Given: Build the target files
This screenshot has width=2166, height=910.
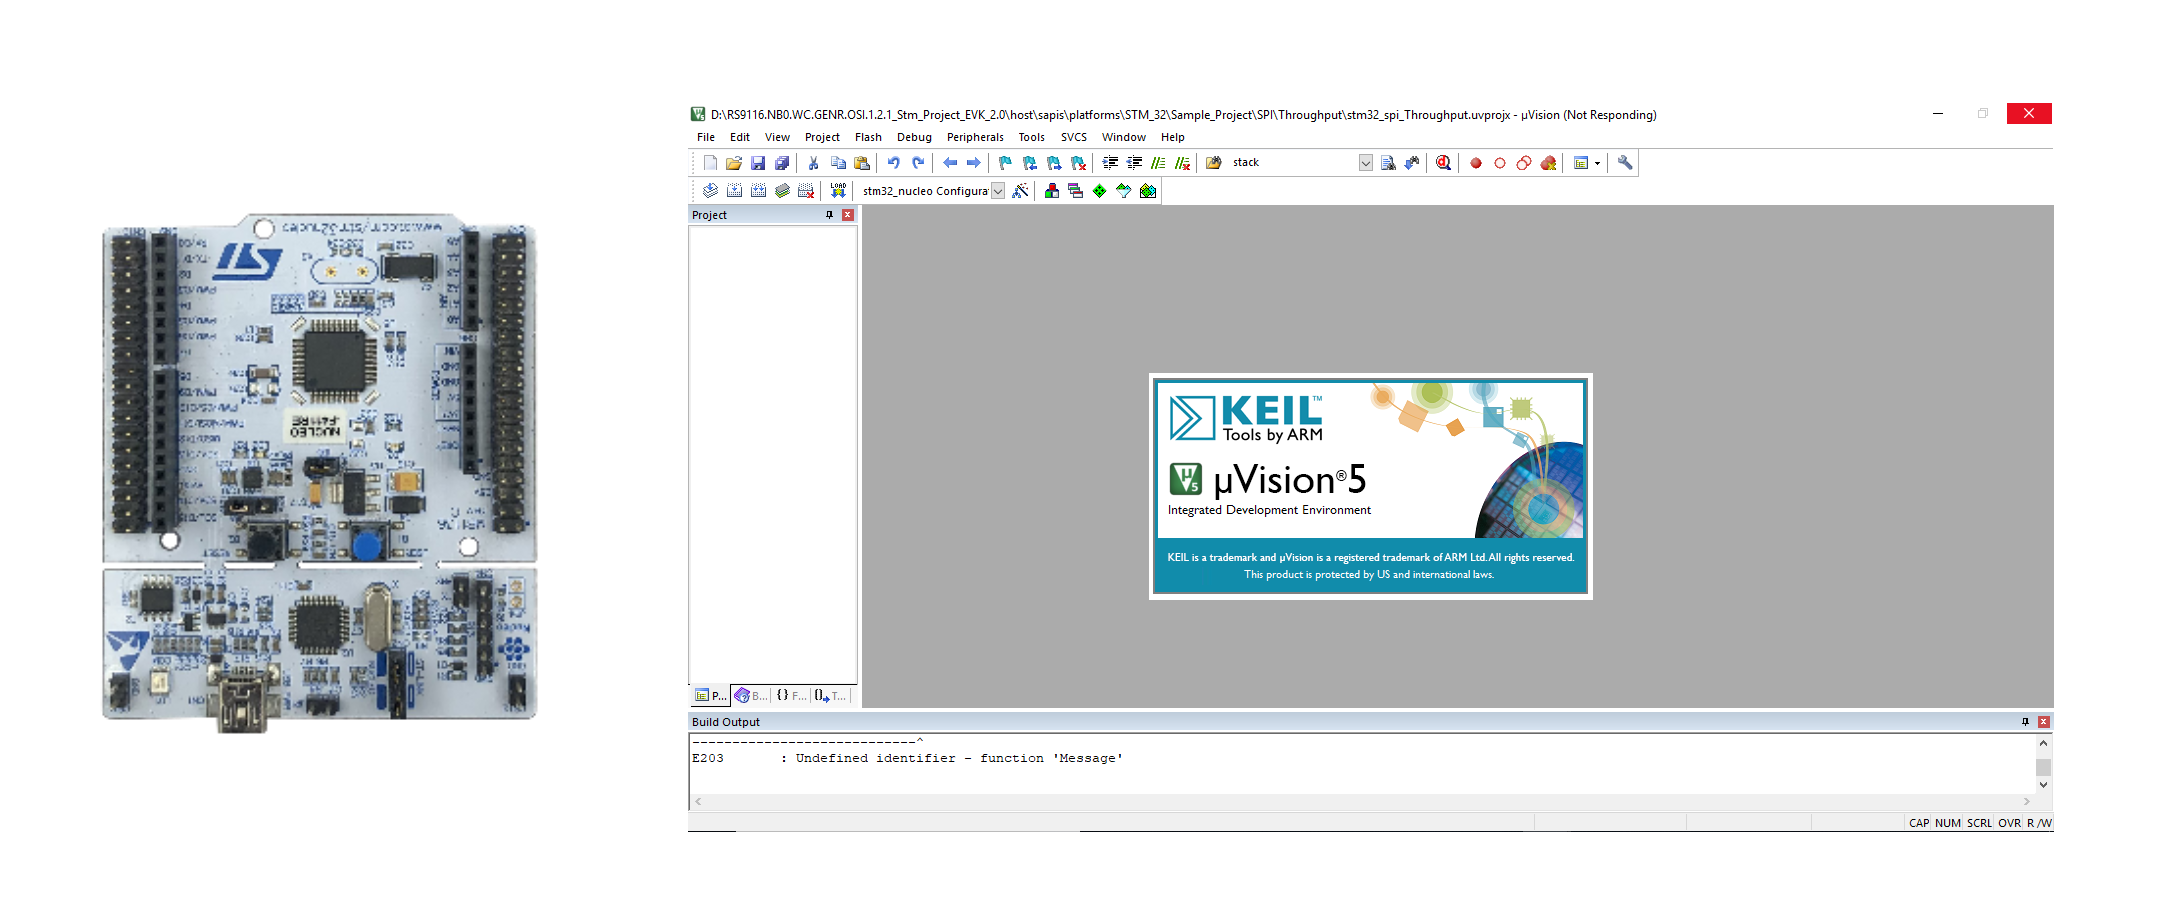Looking at the screenshot, I should [x=733, y=191].
